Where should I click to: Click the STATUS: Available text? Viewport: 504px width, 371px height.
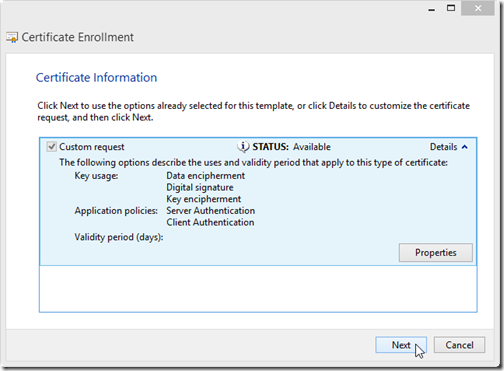coord(292,147)
